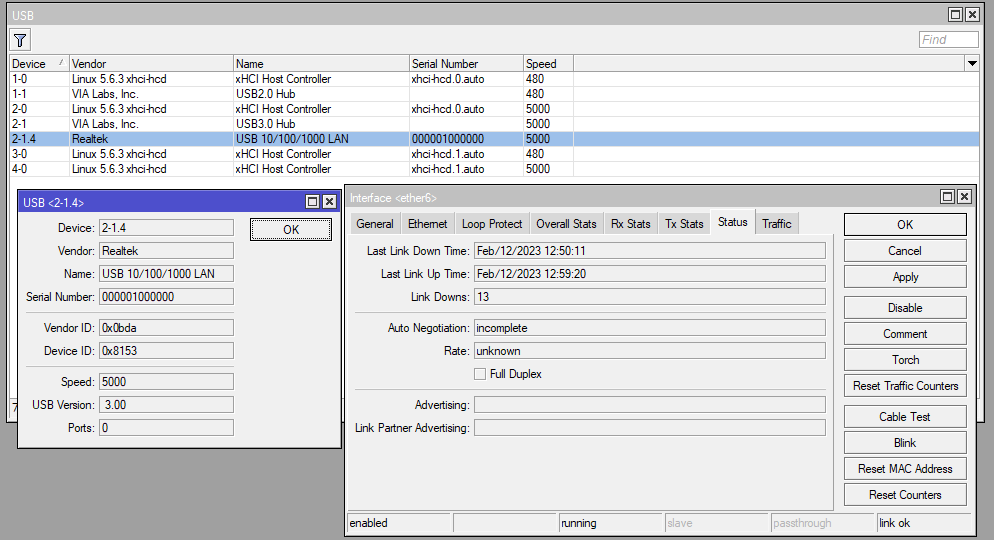Click Reset Traffic Counters button
This screenshot has height=540, width=994.
pyautogui.click(x=905, y=385)
